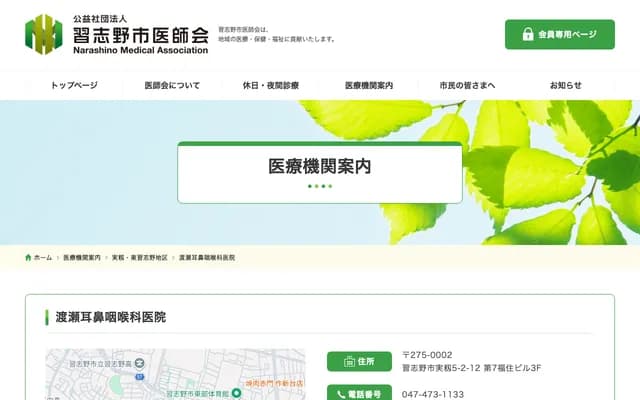Viewport: 640px width, 400px height.
Task: Open 医療機関案内 in the navigation bar
Action: [x=369, y=86]
